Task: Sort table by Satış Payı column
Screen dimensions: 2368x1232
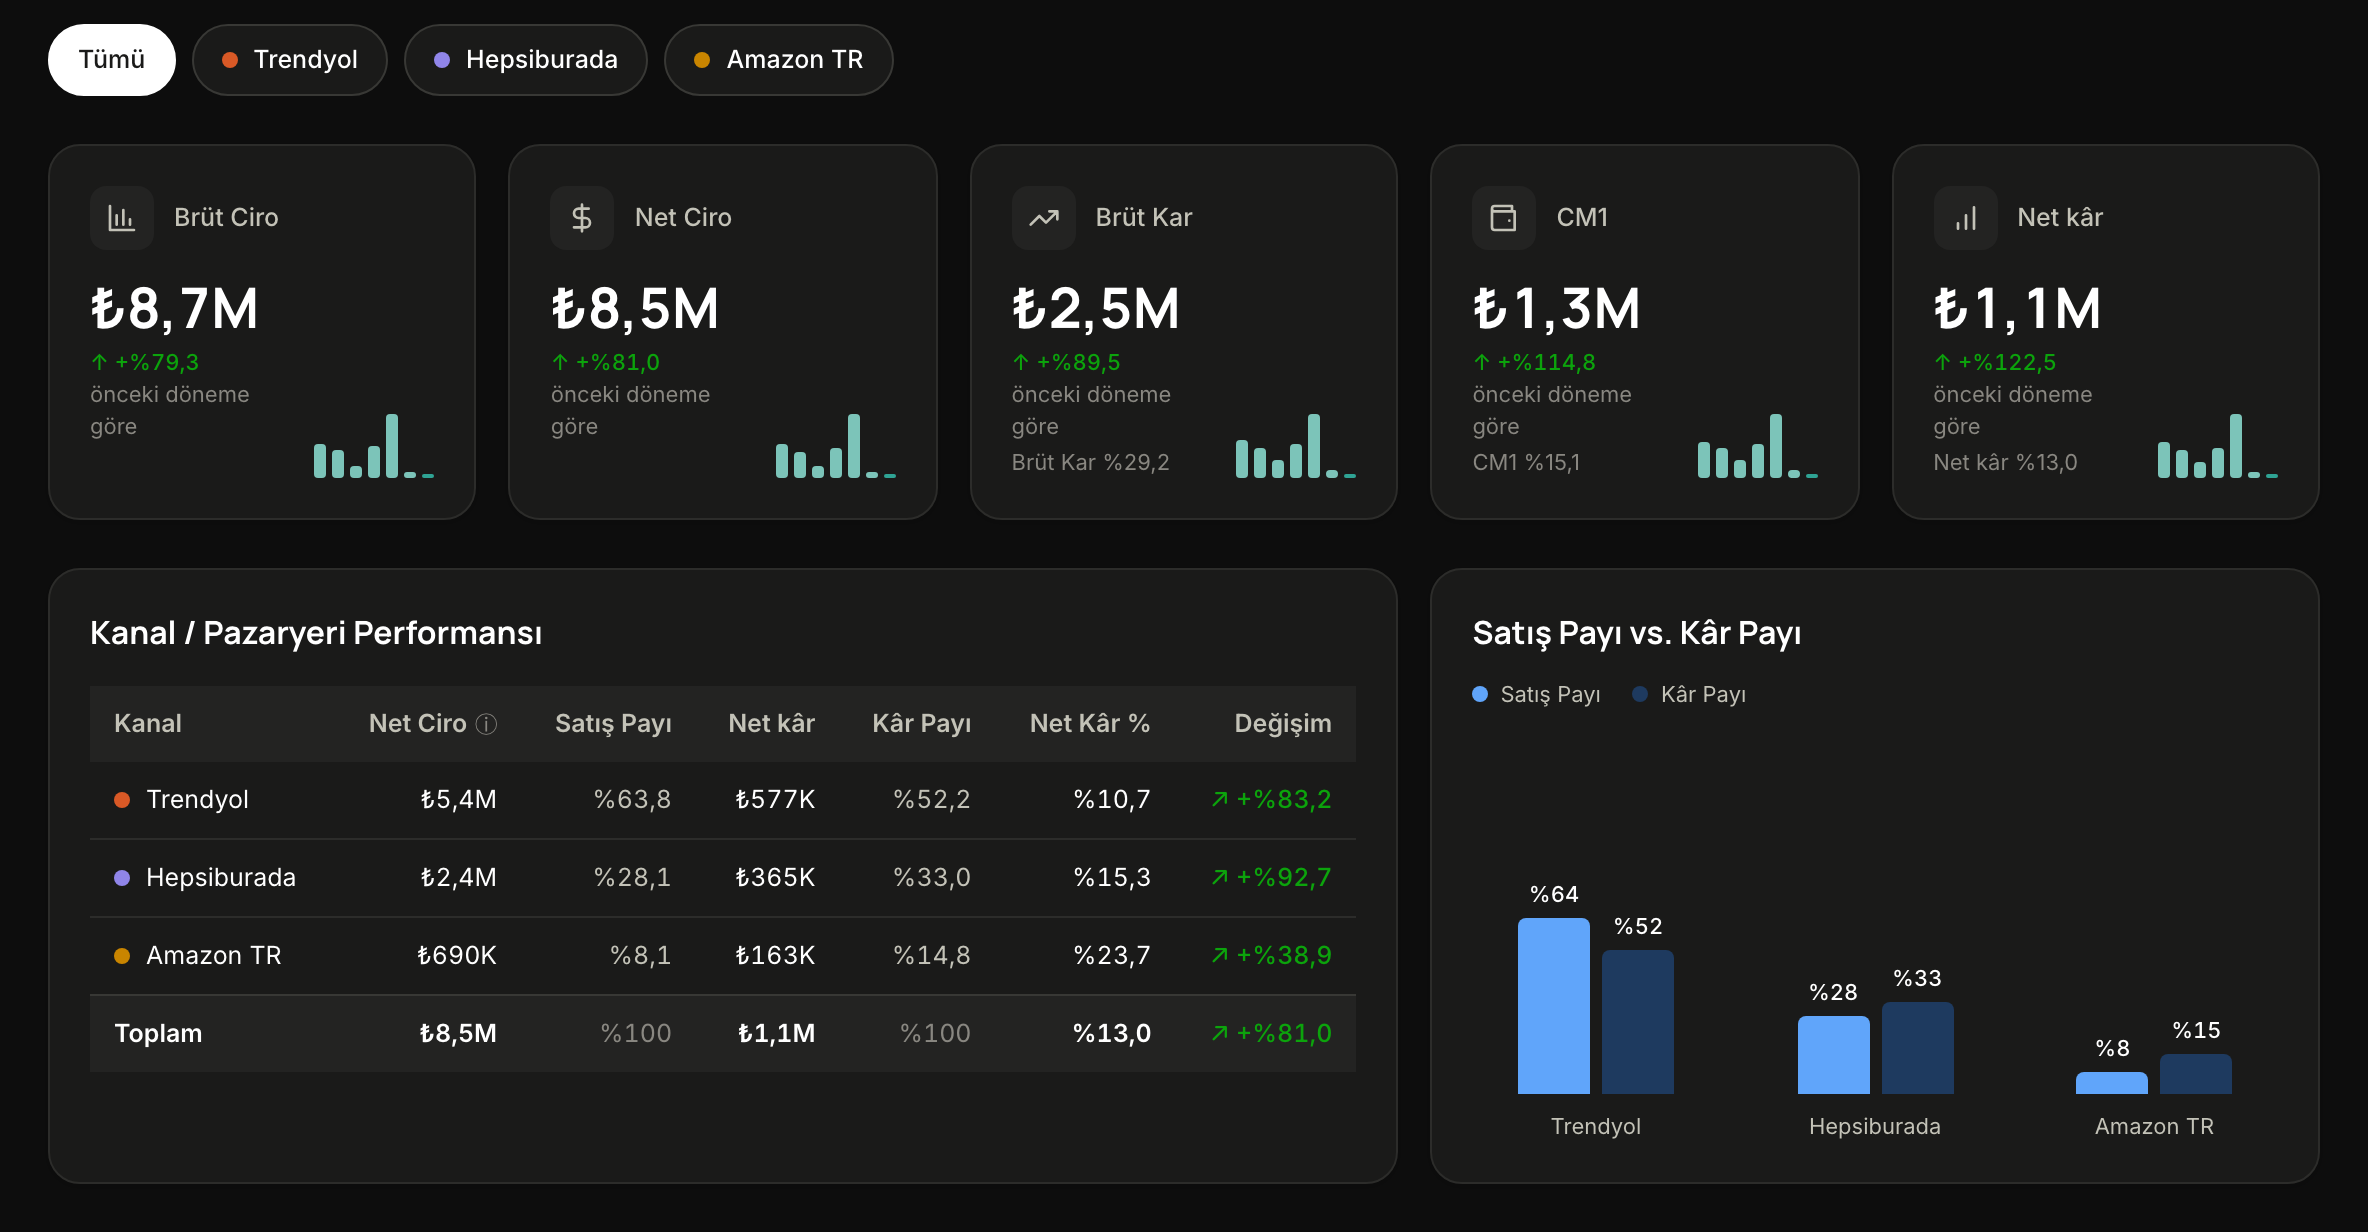Action: click(613, 723)
